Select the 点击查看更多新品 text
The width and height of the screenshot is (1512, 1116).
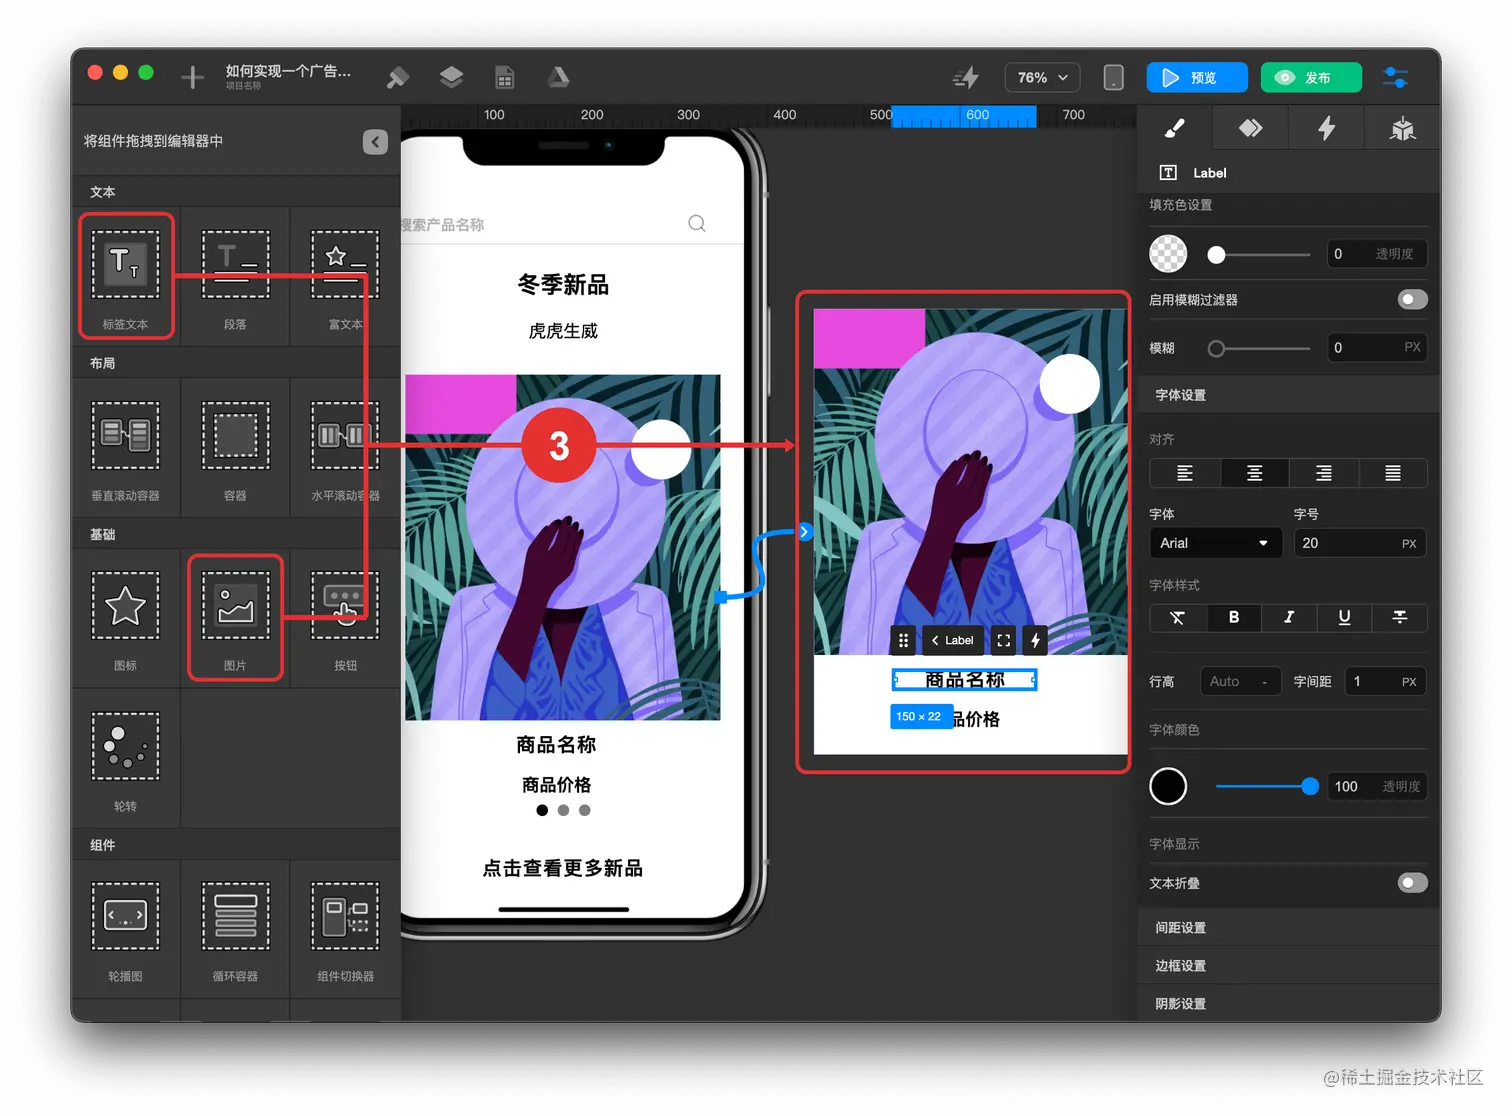tap(563, 868)
